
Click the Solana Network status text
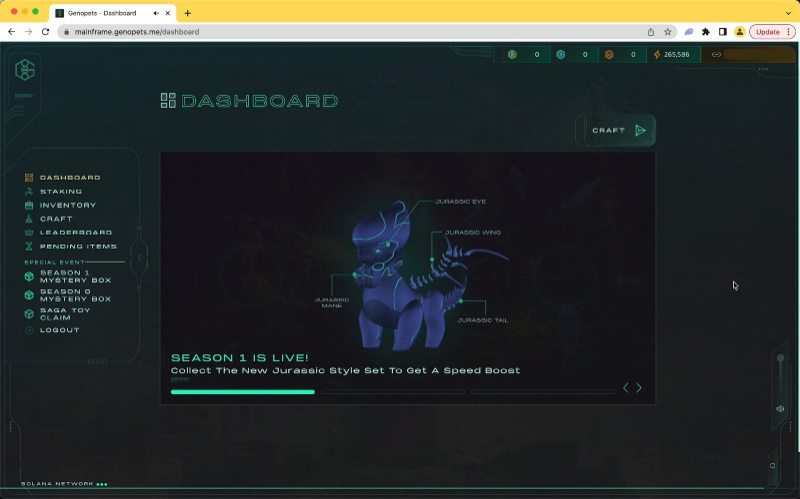(x=57, y=484)
